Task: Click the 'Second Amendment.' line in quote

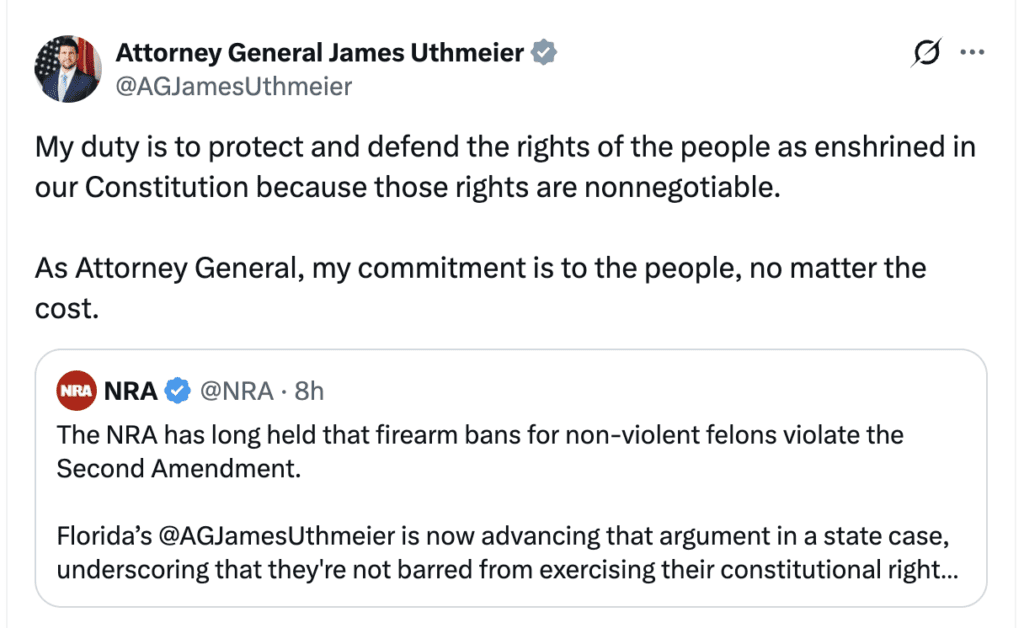Action: coord(178,469)
